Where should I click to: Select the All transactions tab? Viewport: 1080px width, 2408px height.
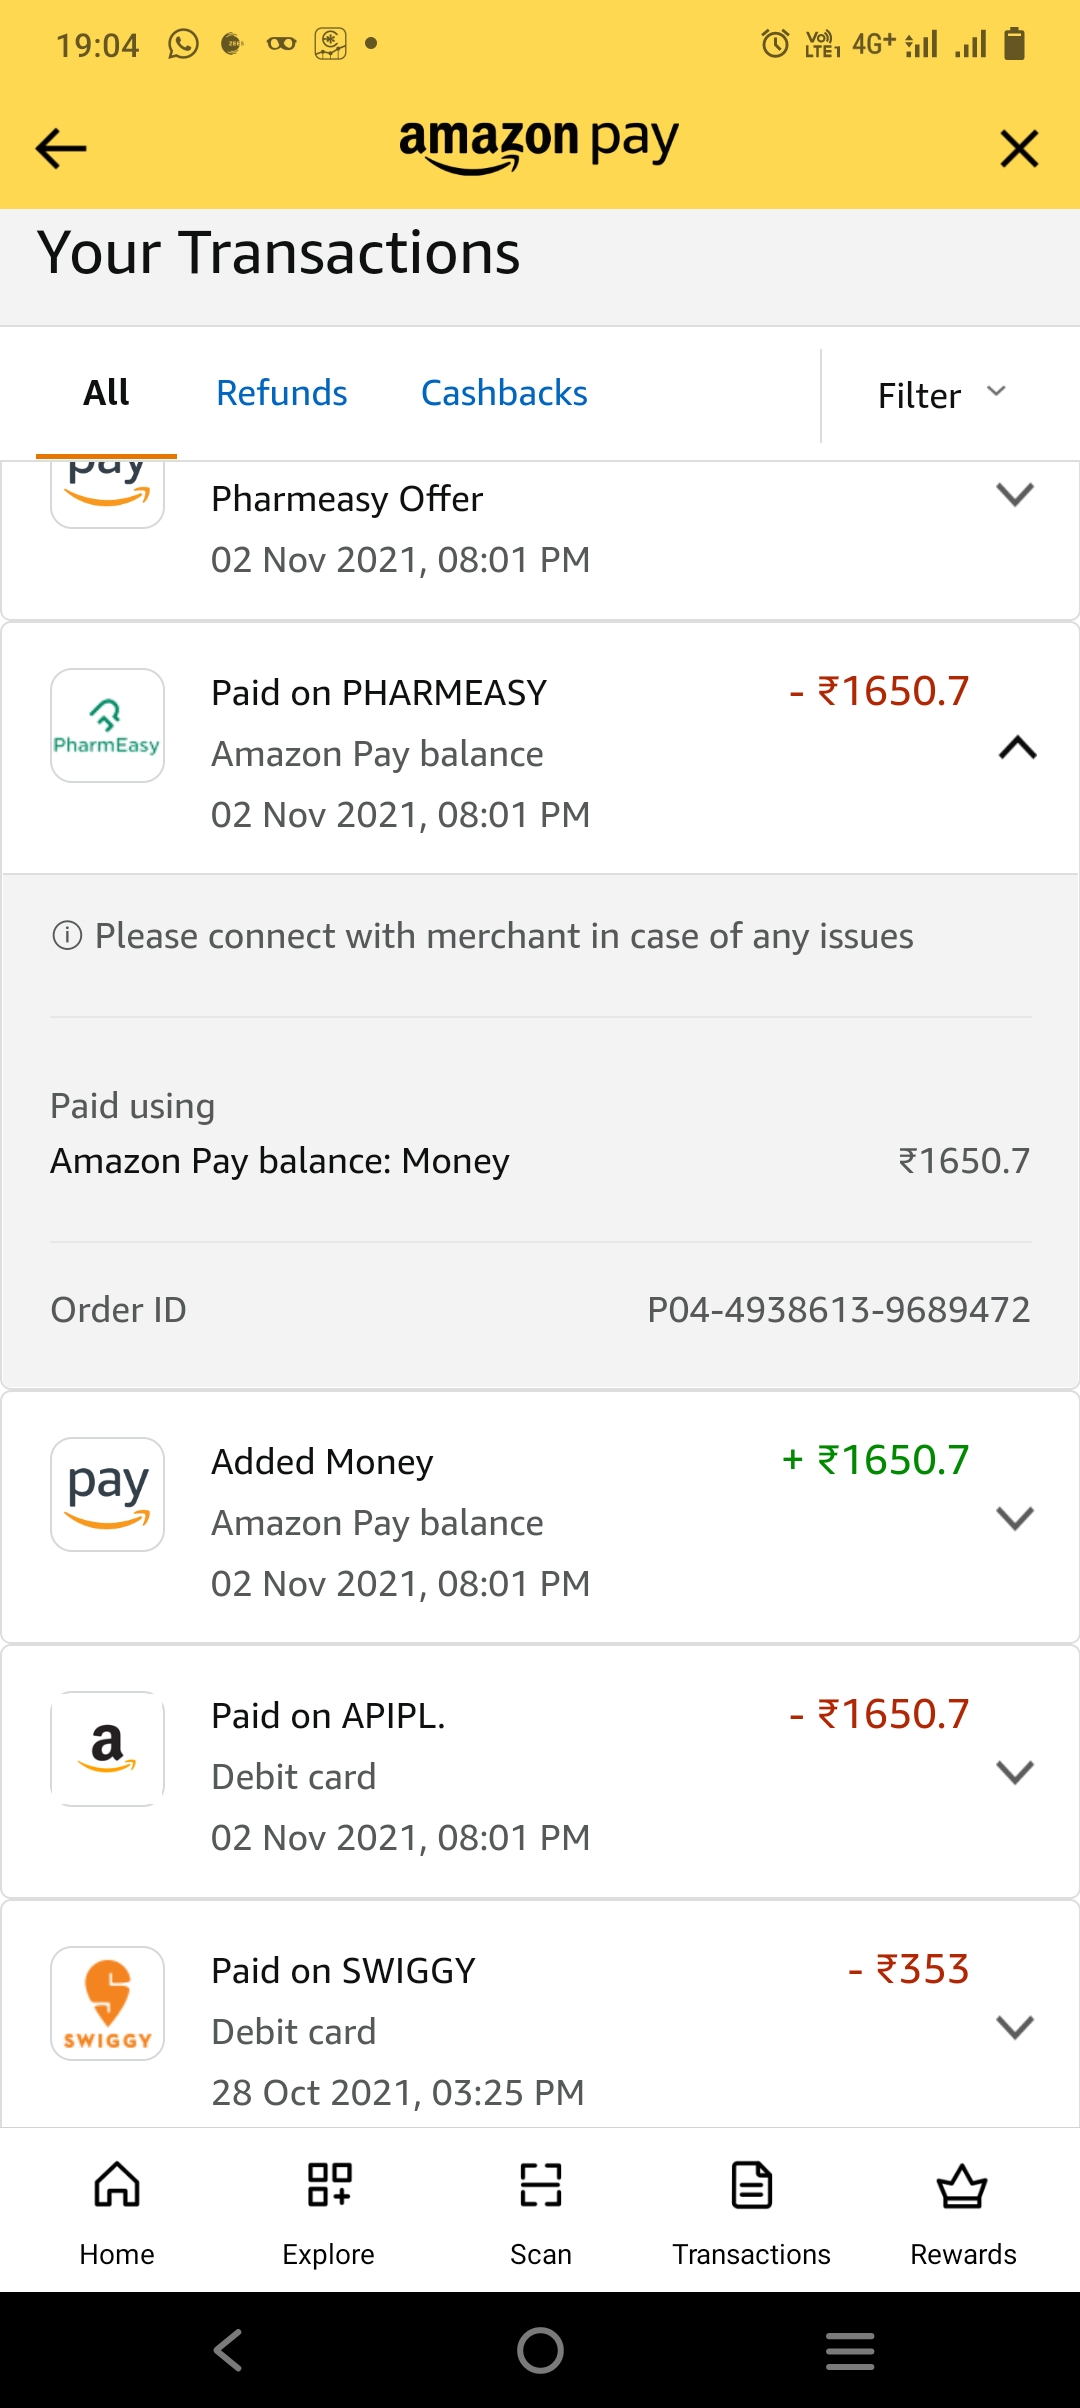(106, 393)
